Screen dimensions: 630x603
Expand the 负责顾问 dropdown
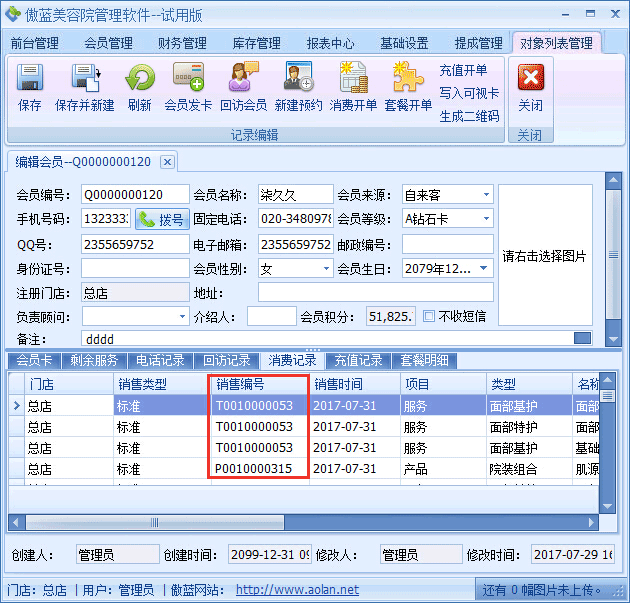[x=182, y=317]
